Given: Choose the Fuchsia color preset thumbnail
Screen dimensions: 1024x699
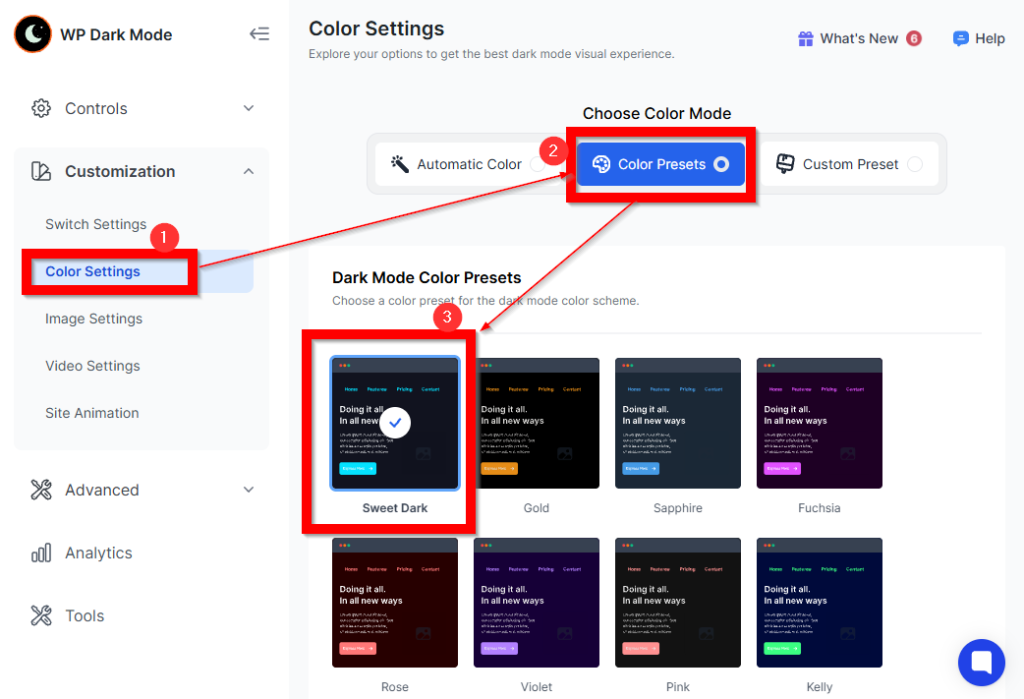Looking at the screenshot, I should tap(819, 423).
